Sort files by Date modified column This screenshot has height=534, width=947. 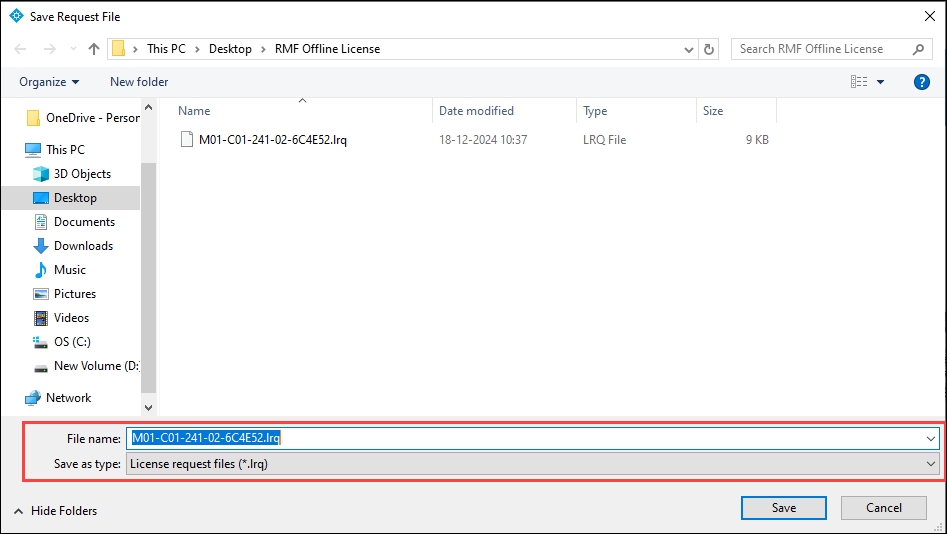point(476,111)
